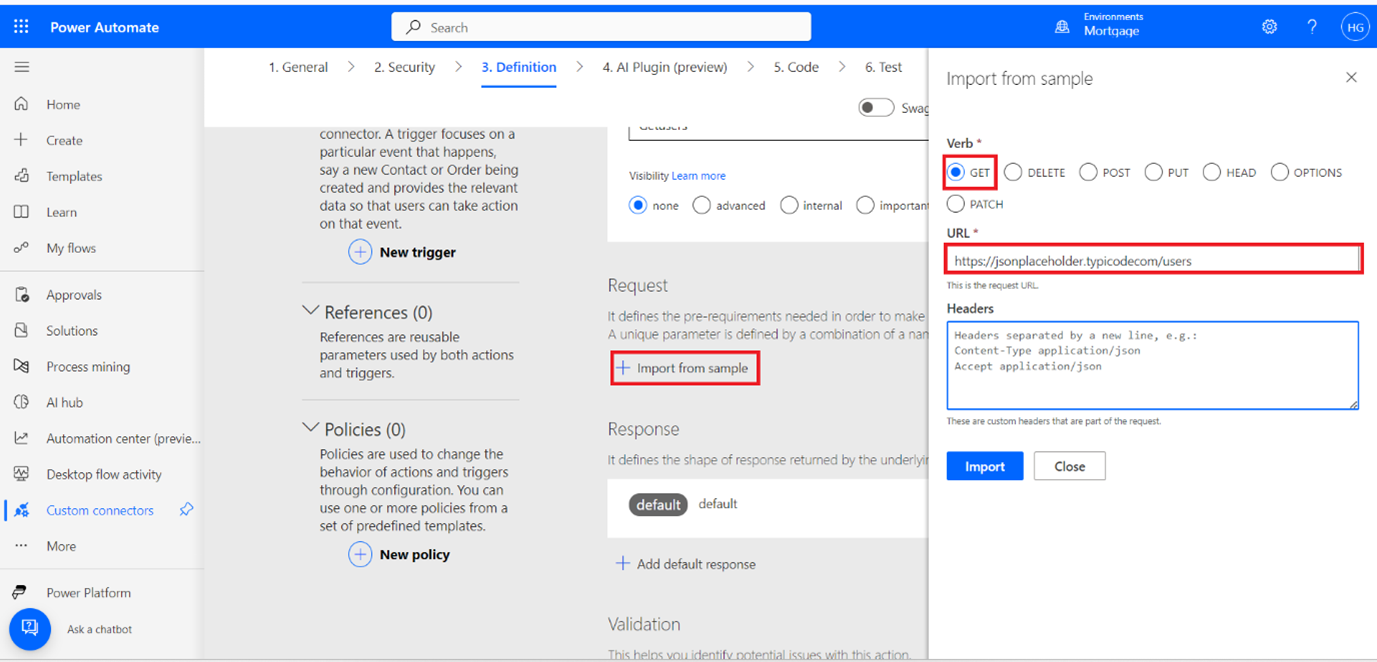Toggle the Swagger editor switch
Viewport: 1377px width, 662px height.
876,108
